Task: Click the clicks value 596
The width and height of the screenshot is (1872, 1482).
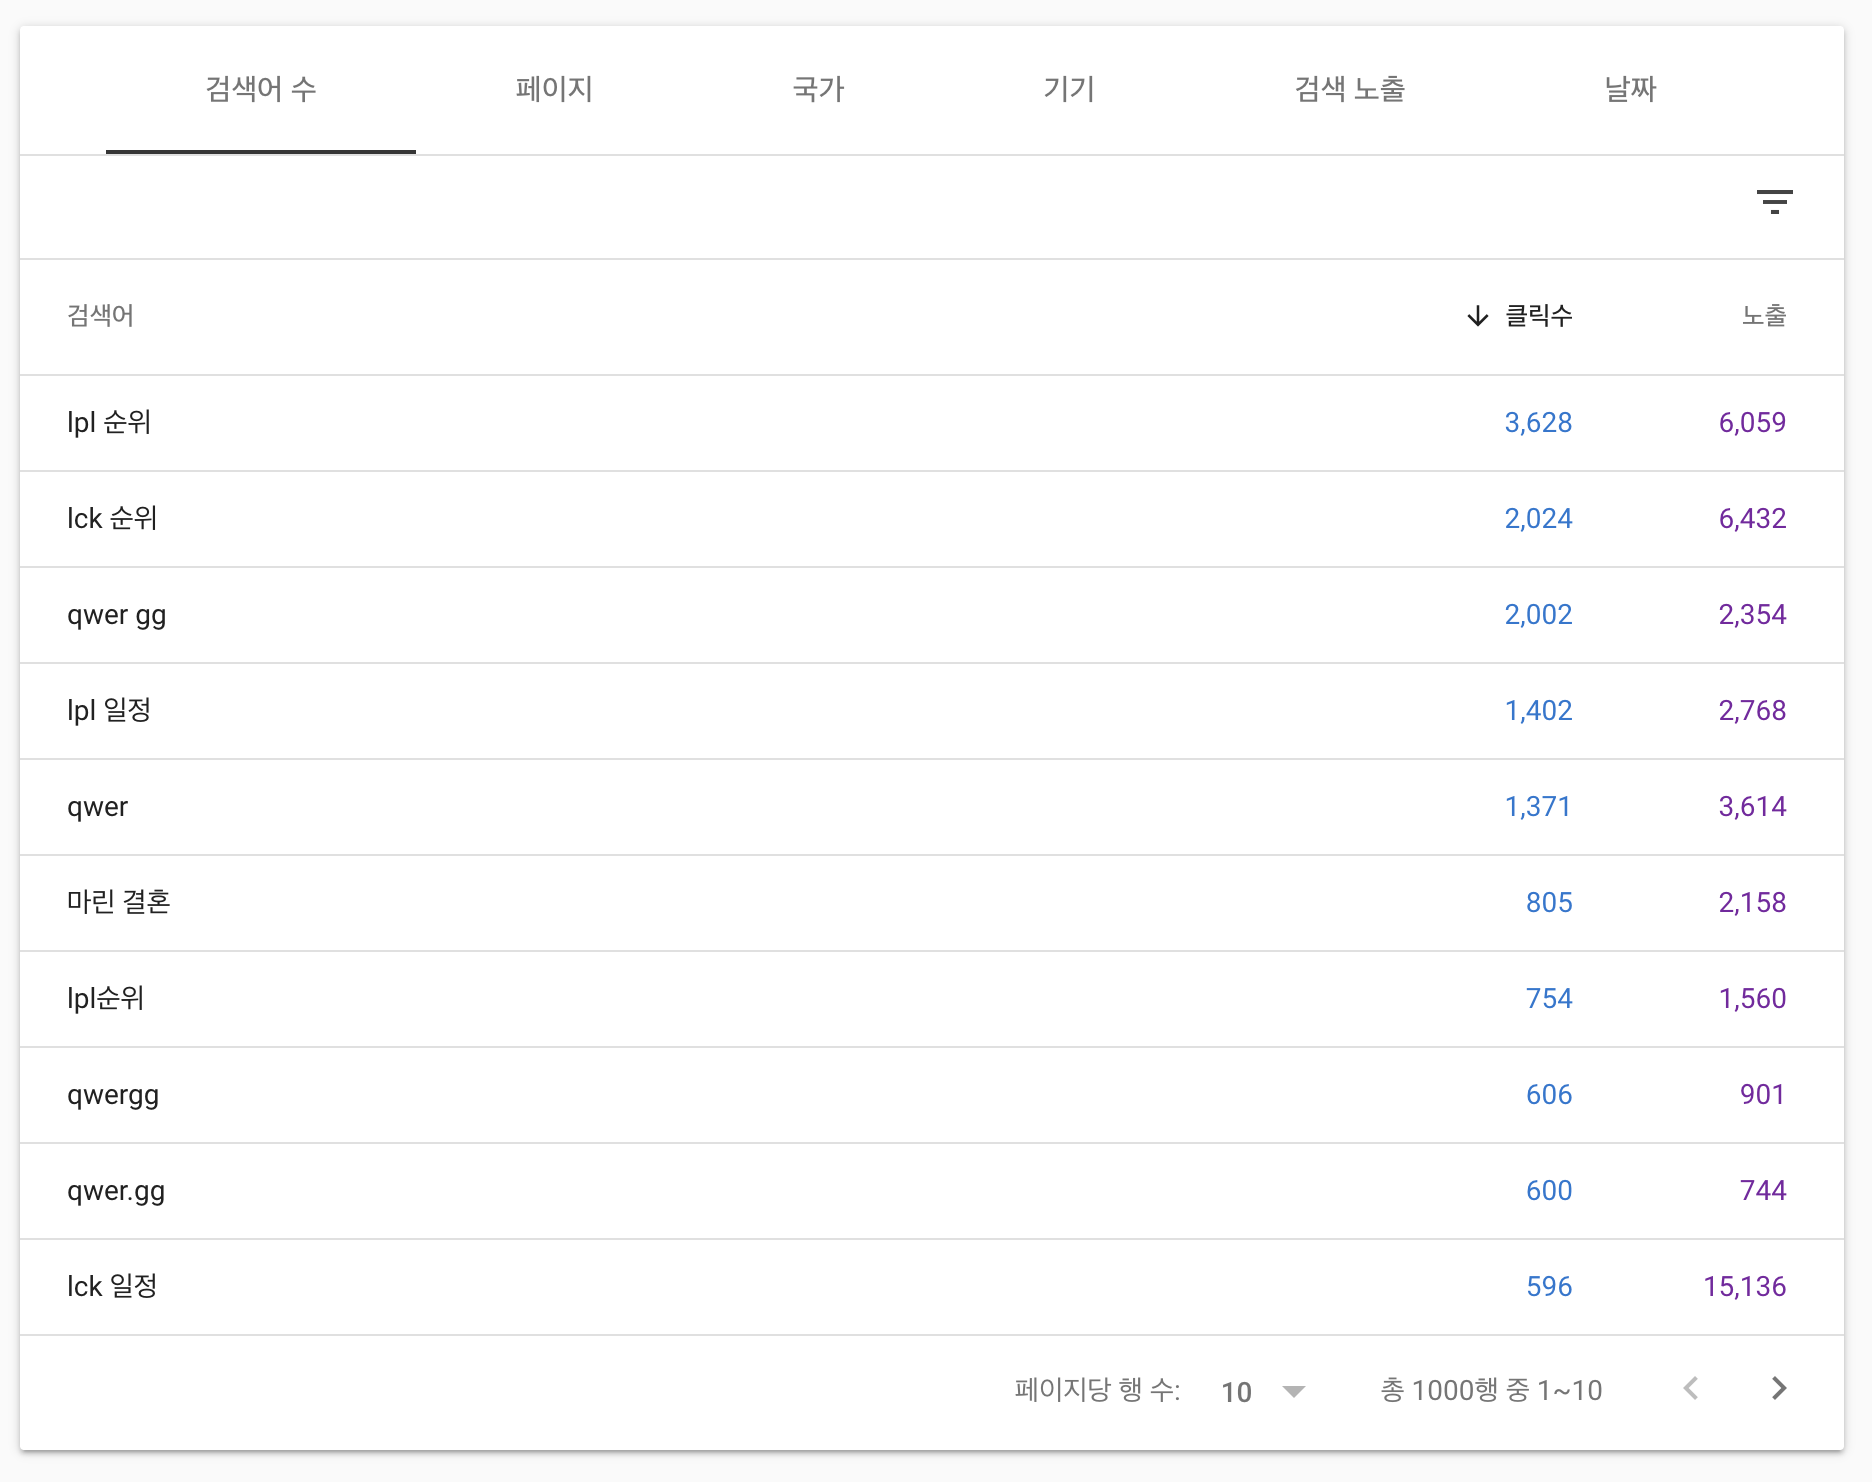Action: click(1549, 1287)
